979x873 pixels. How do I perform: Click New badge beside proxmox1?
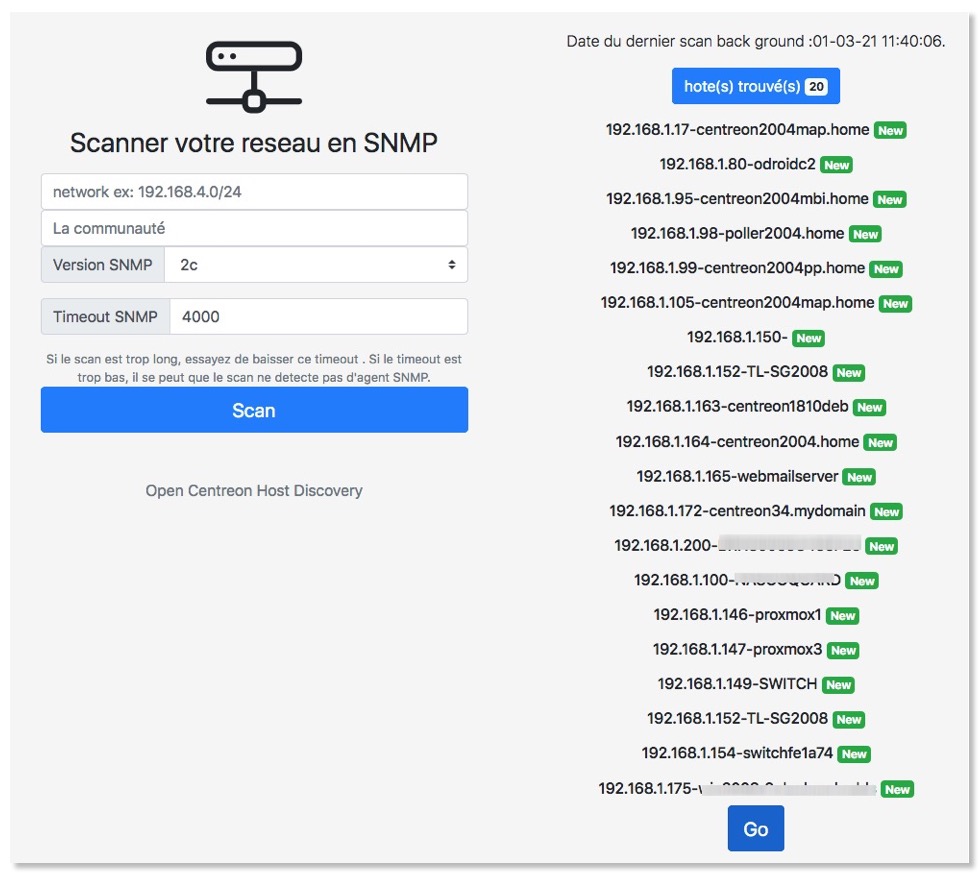842,616
